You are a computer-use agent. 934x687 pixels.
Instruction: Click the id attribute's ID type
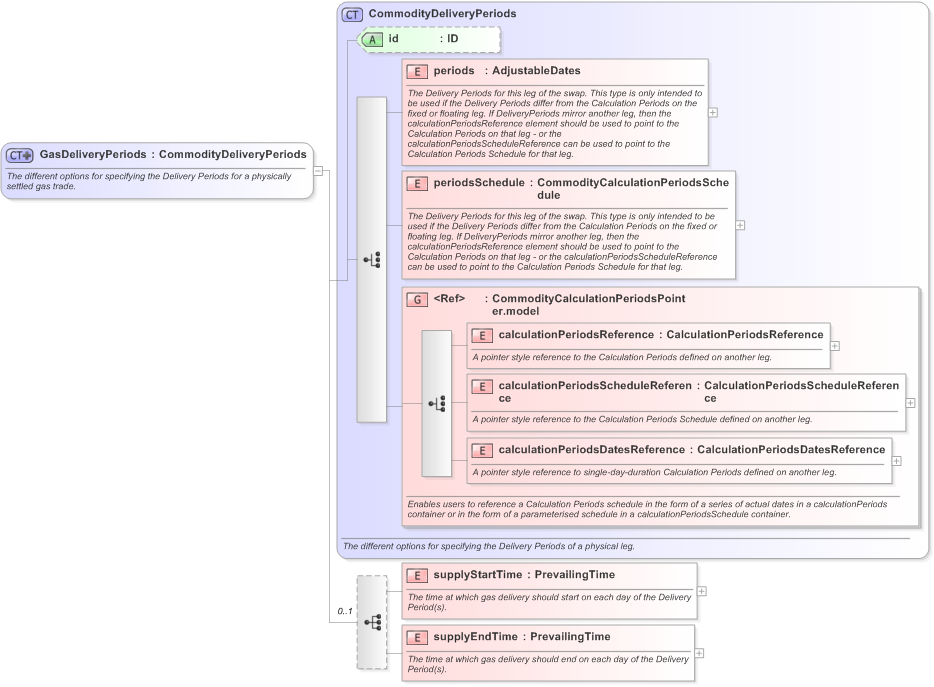453,39
